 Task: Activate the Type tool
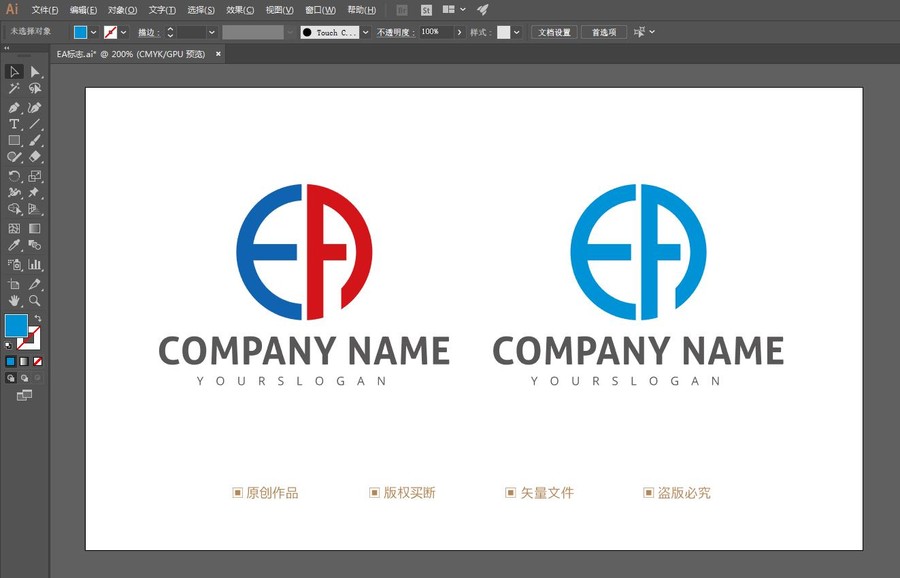[14, 124]
